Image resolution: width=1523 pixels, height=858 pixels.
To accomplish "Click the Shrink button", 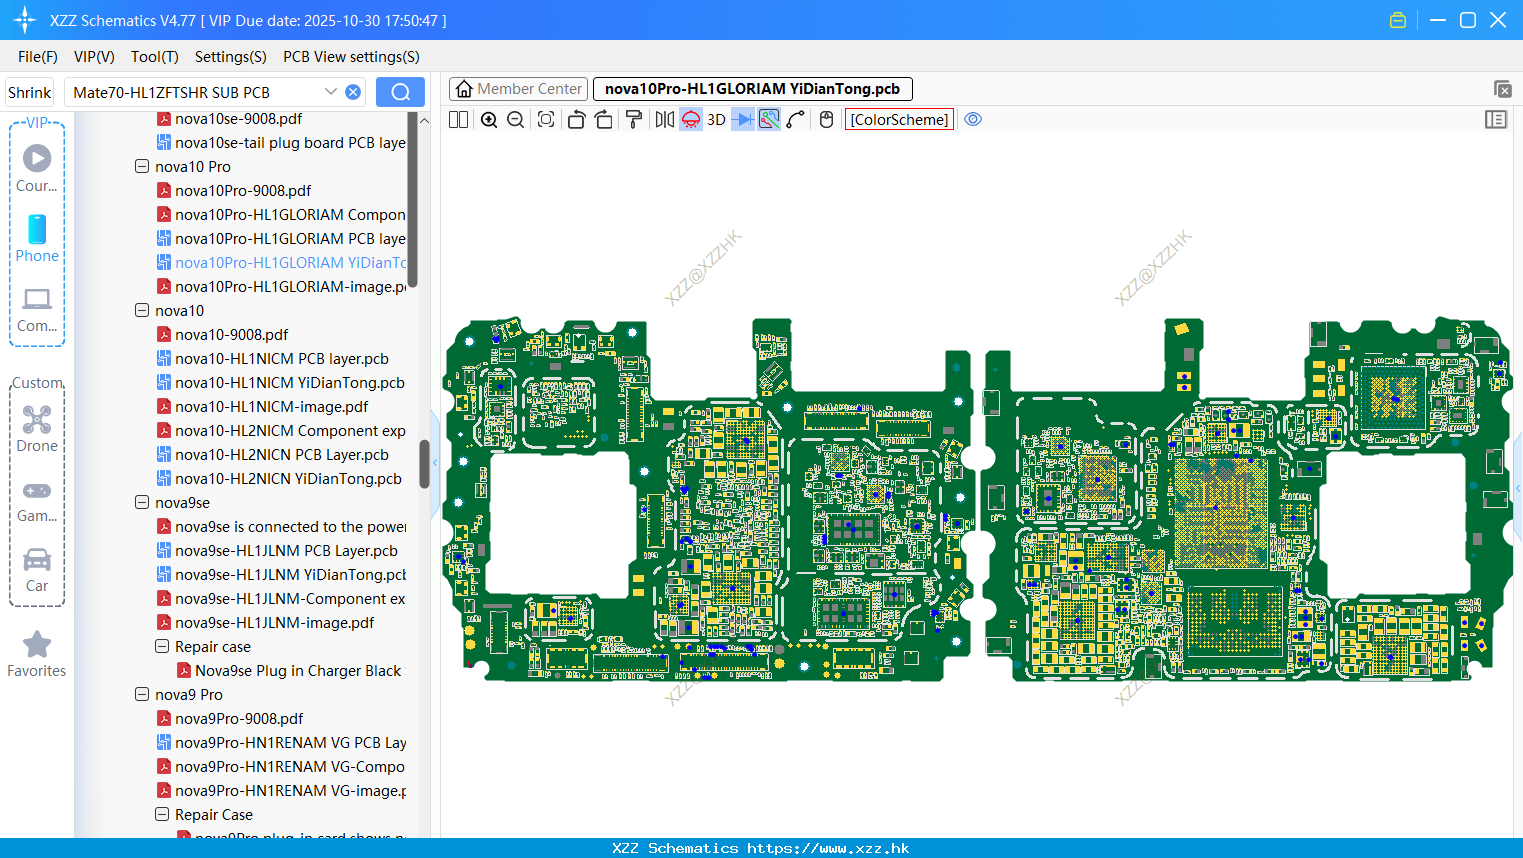I will tap(29, 92).
